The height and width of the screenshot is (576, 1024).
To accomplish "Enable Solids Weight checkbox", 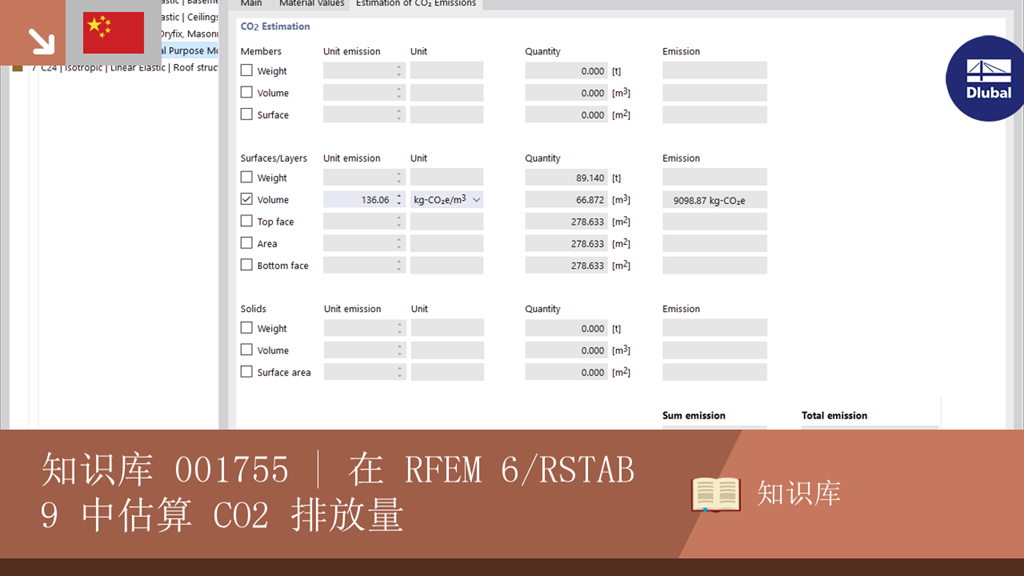I will [x=246, y=328].
